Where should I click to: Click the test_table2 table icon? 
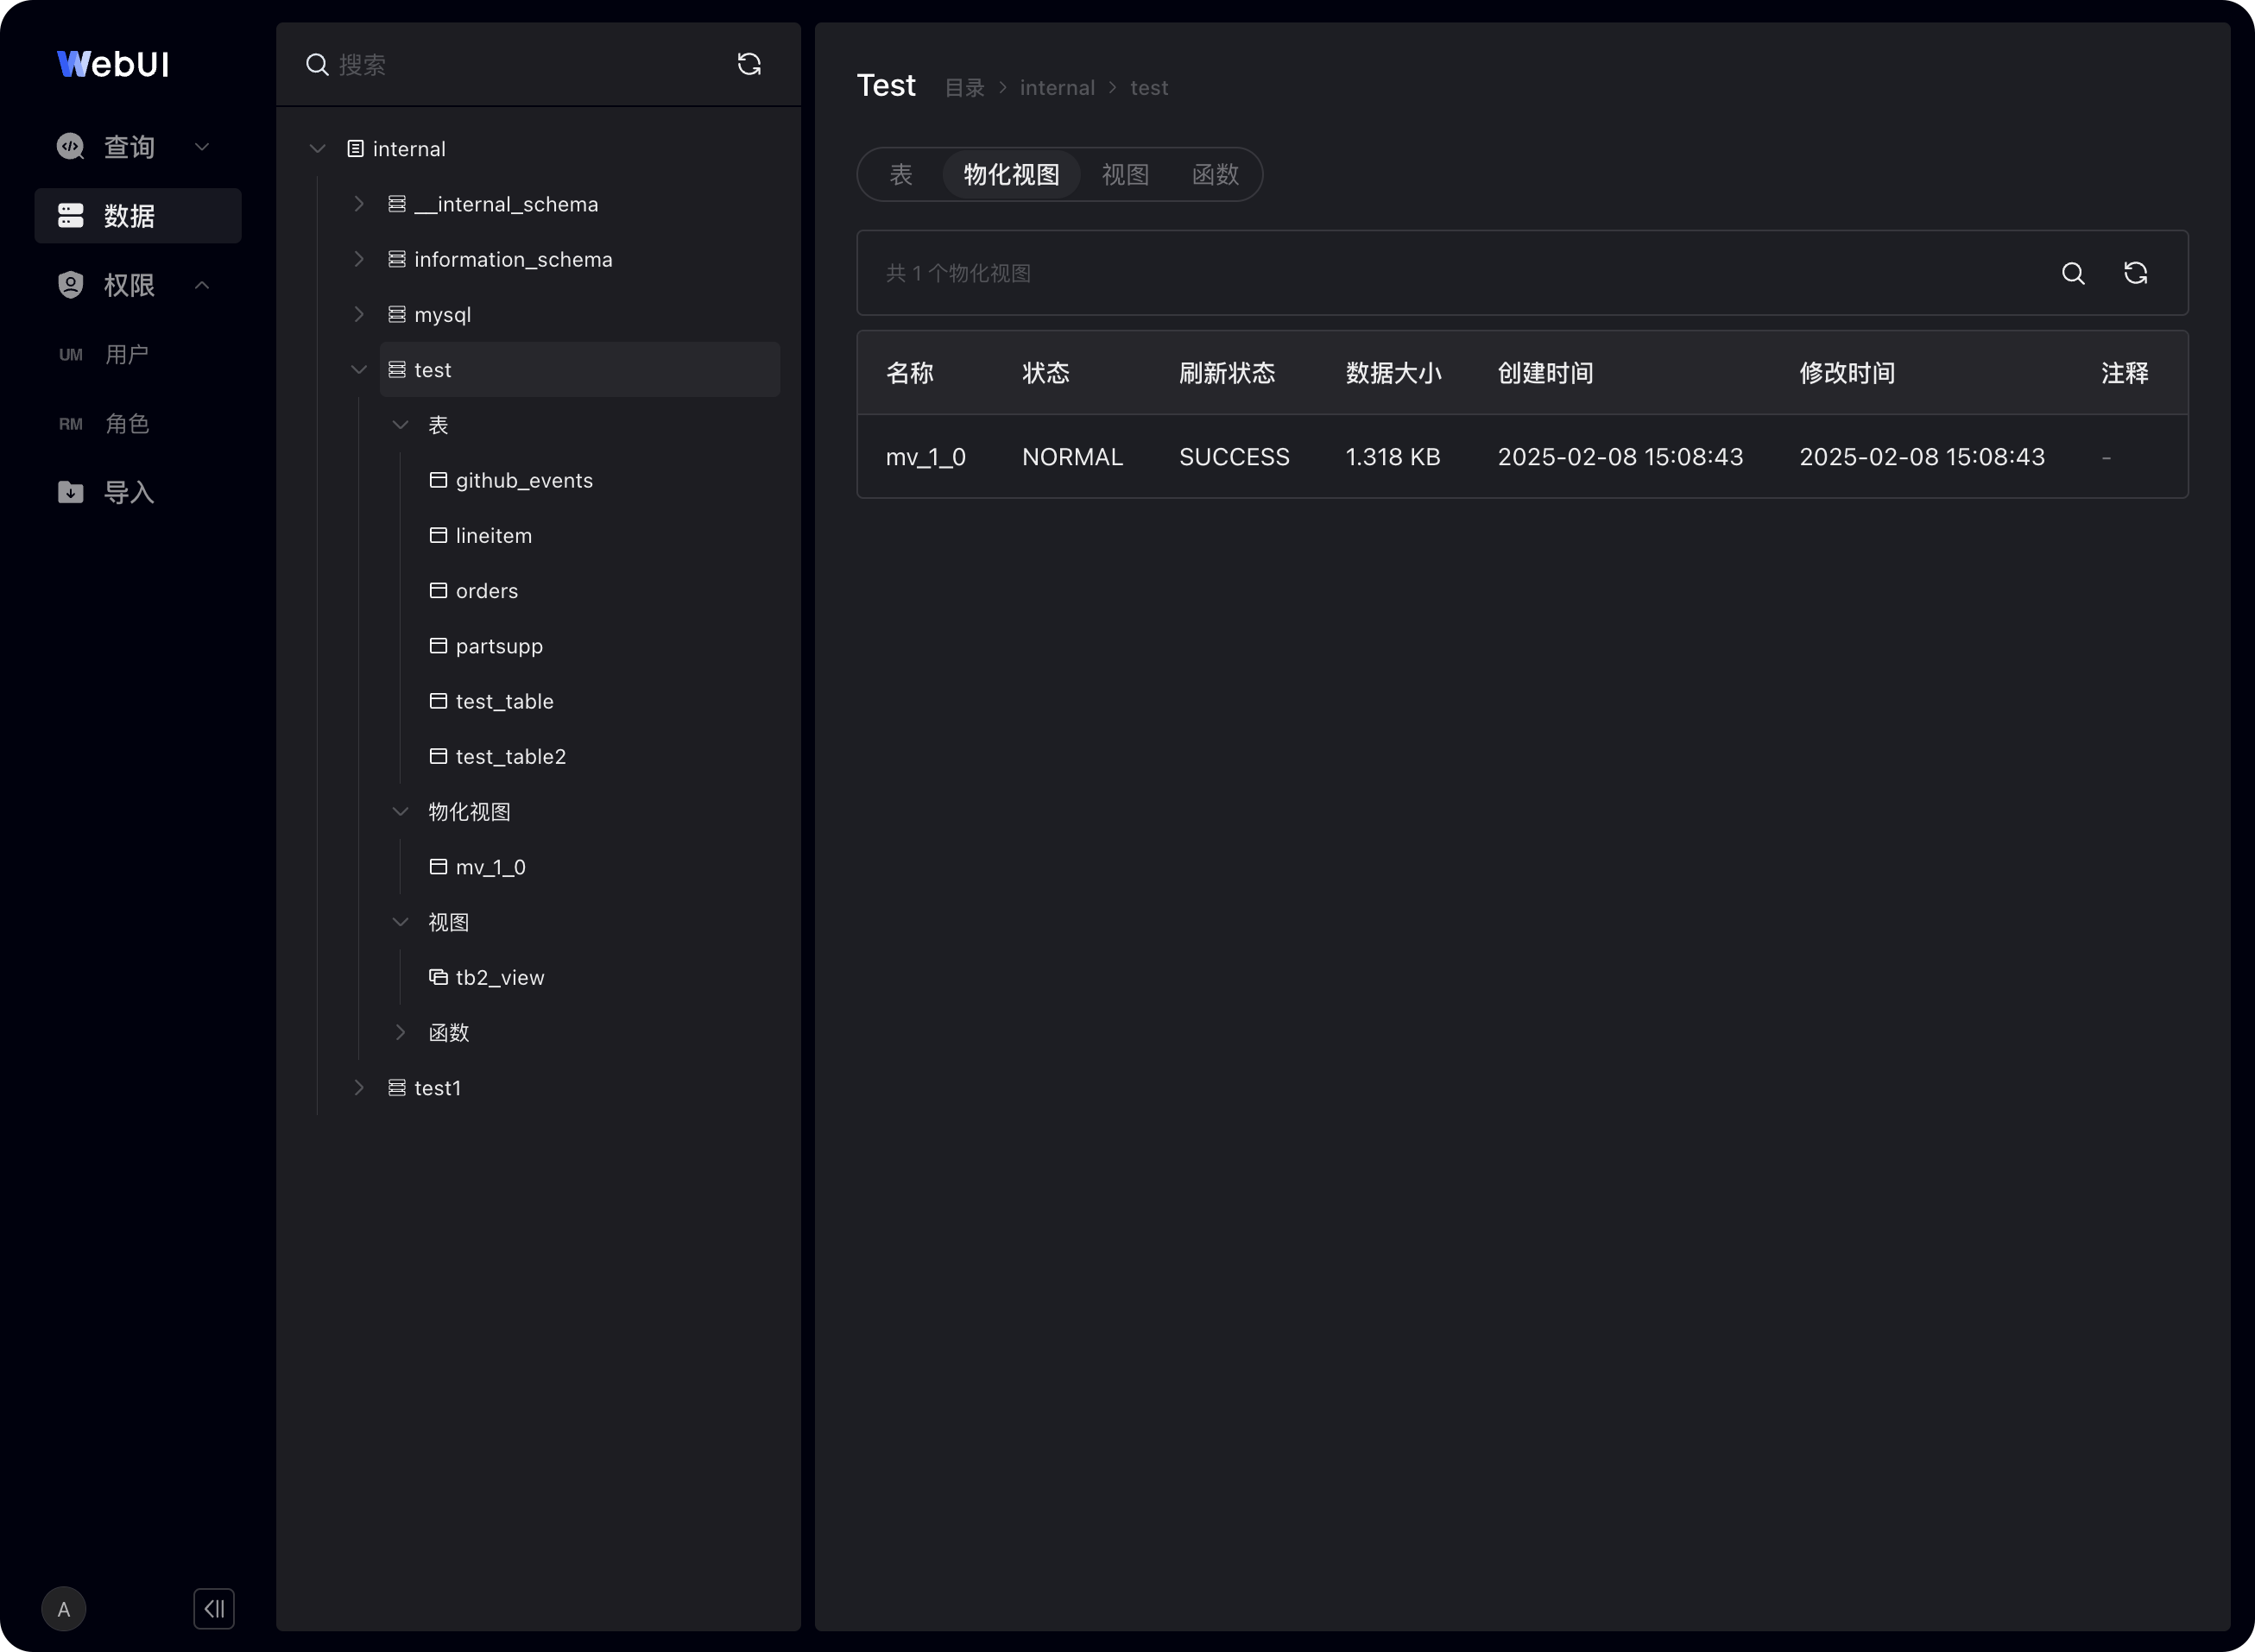(438, 756)
